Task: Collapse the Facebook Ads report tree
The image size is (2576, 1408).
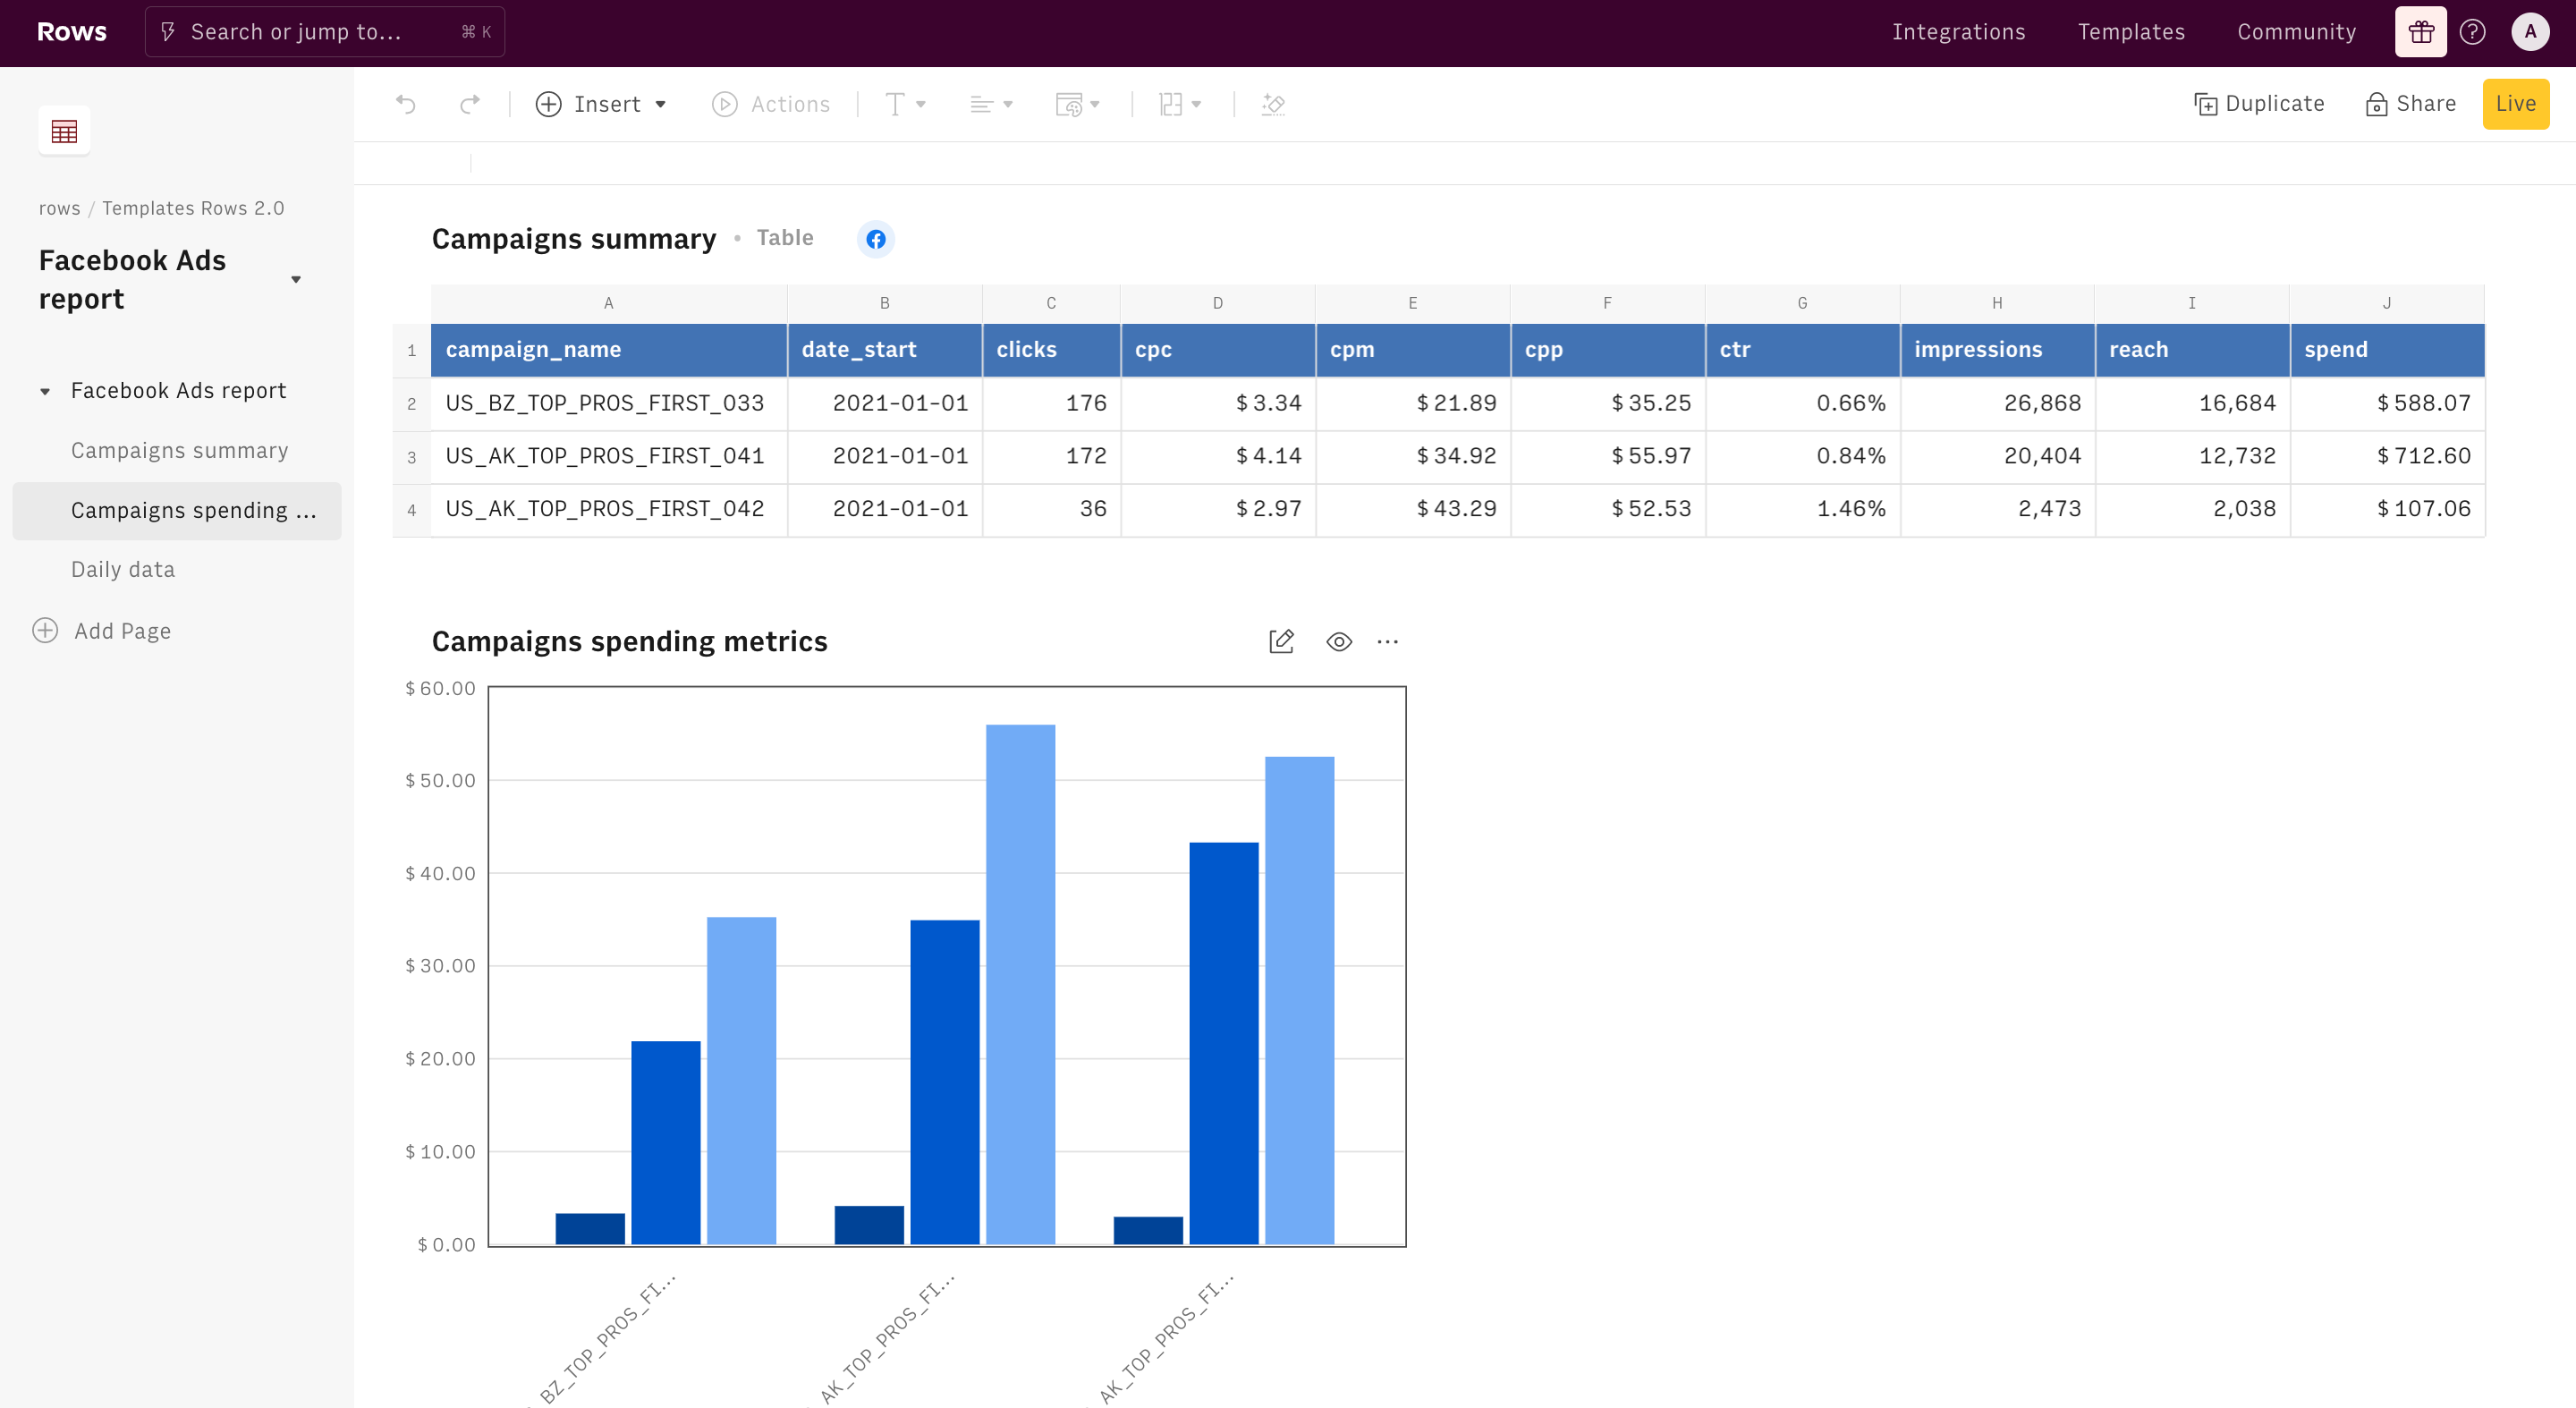Action: (45, 391)
